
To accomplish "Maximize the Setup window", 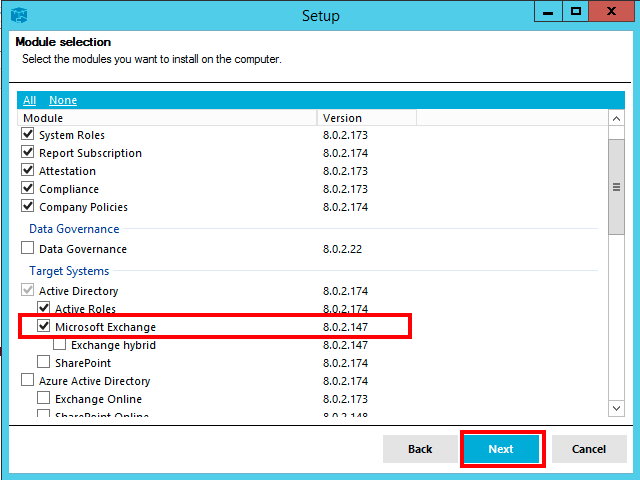I will (x=576, y=11).
